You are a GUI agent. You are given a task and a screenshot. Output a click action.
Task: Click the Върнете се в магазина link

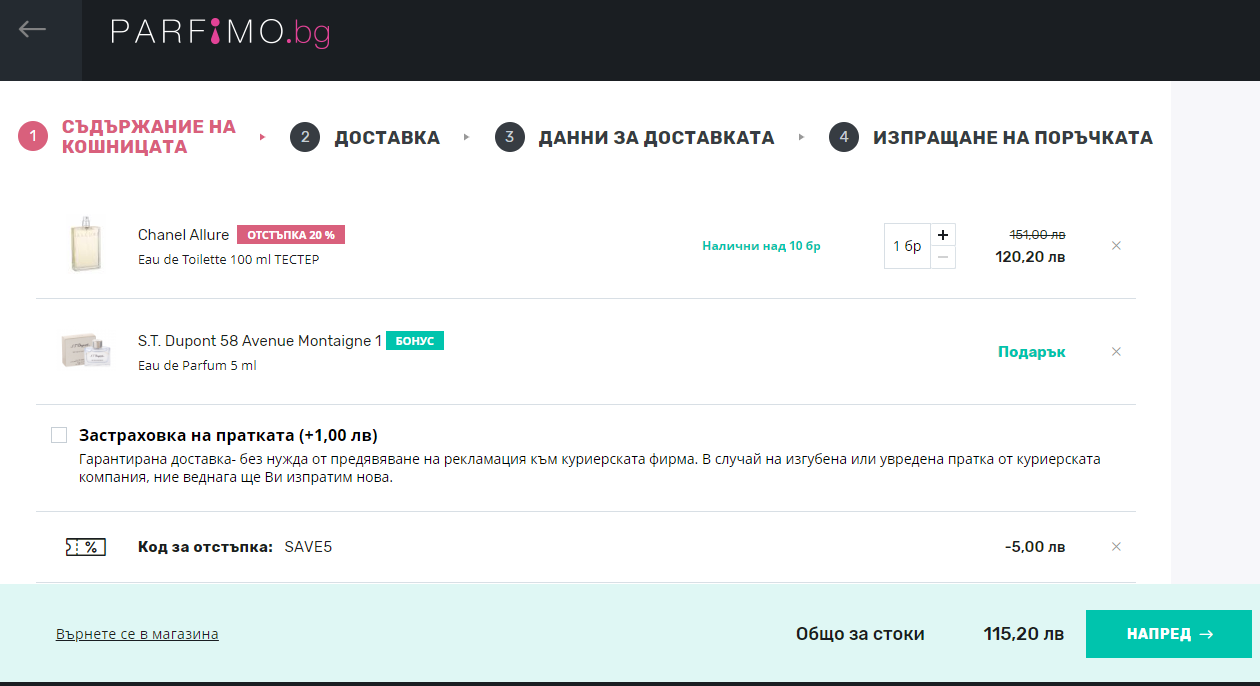coord(137,634)
